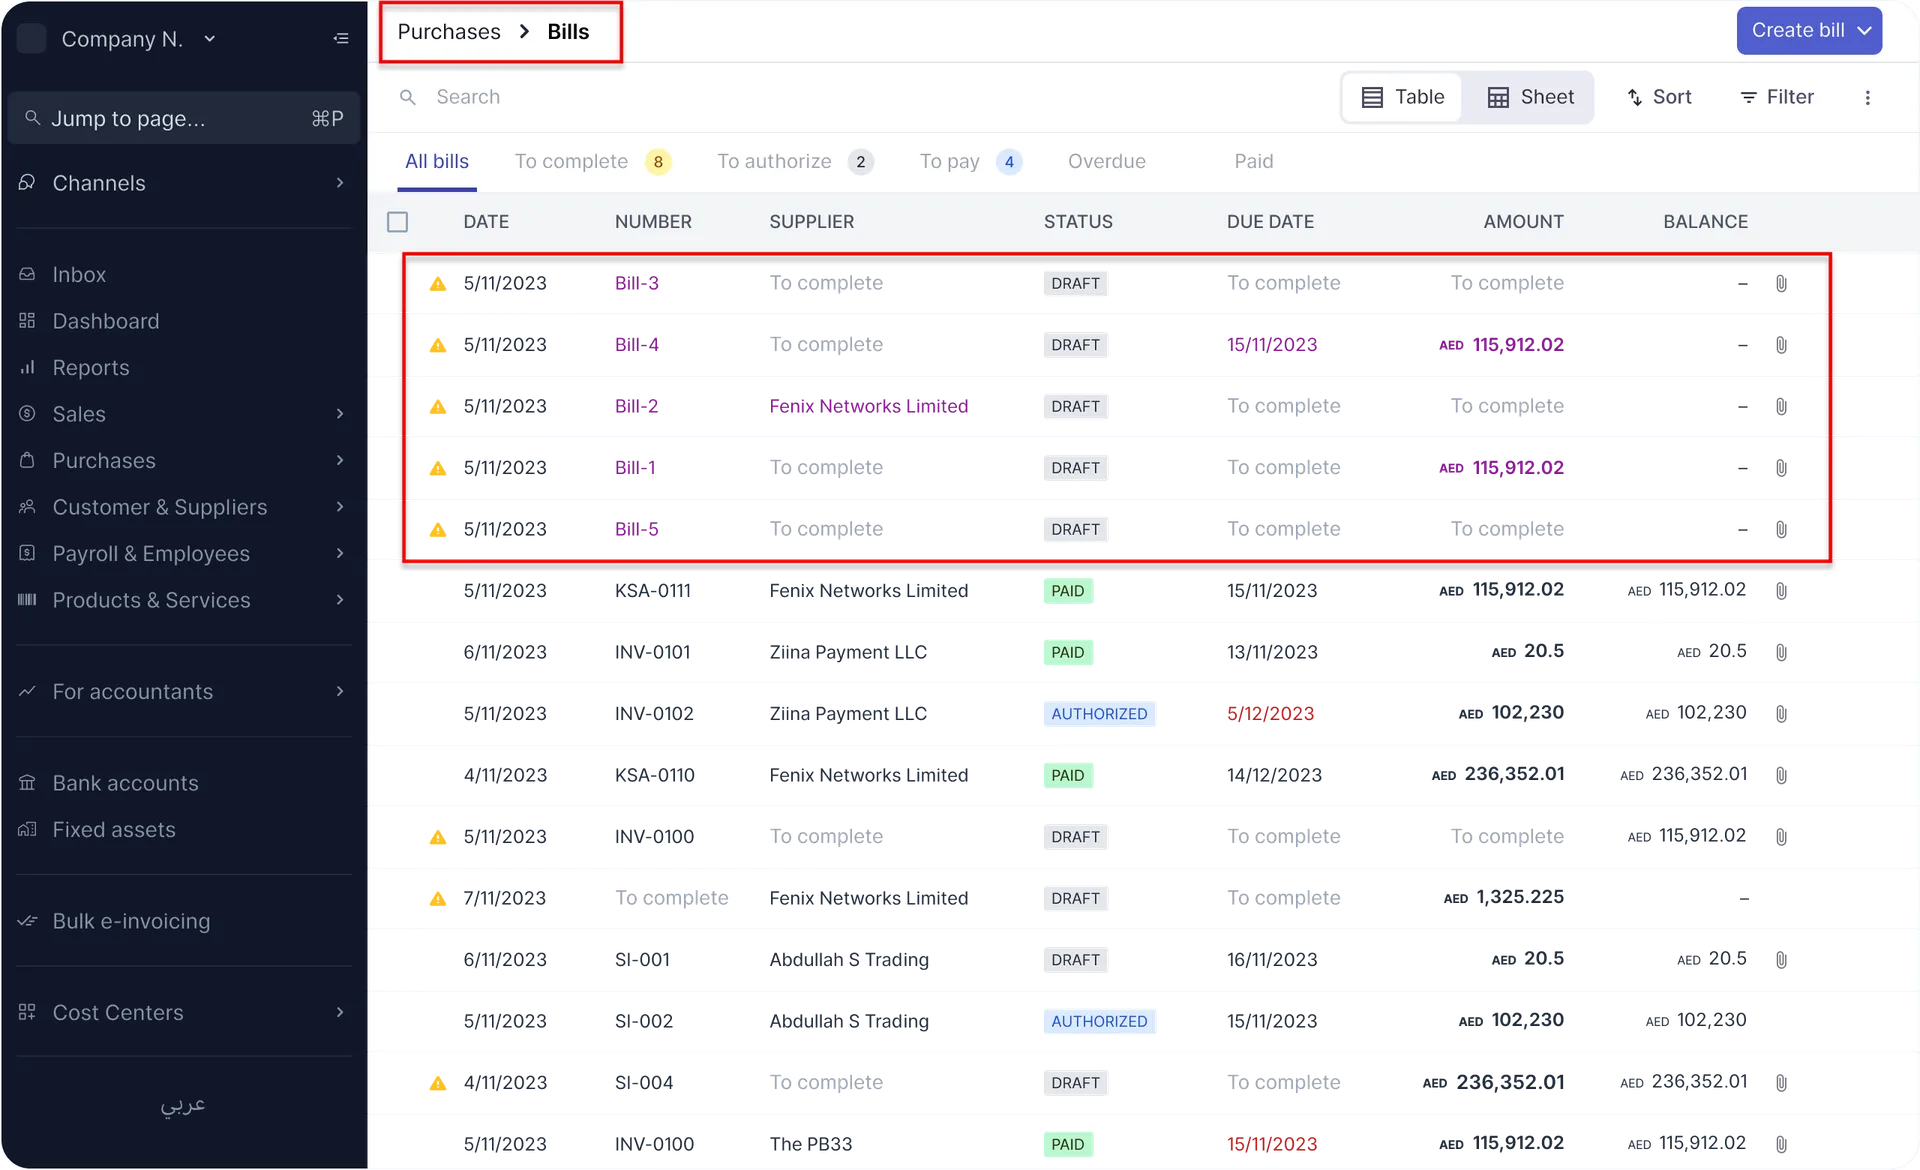Select Dashboard in the sidebar
The height and width of the screenshot is (1170, 1920).
coord(105,320)
